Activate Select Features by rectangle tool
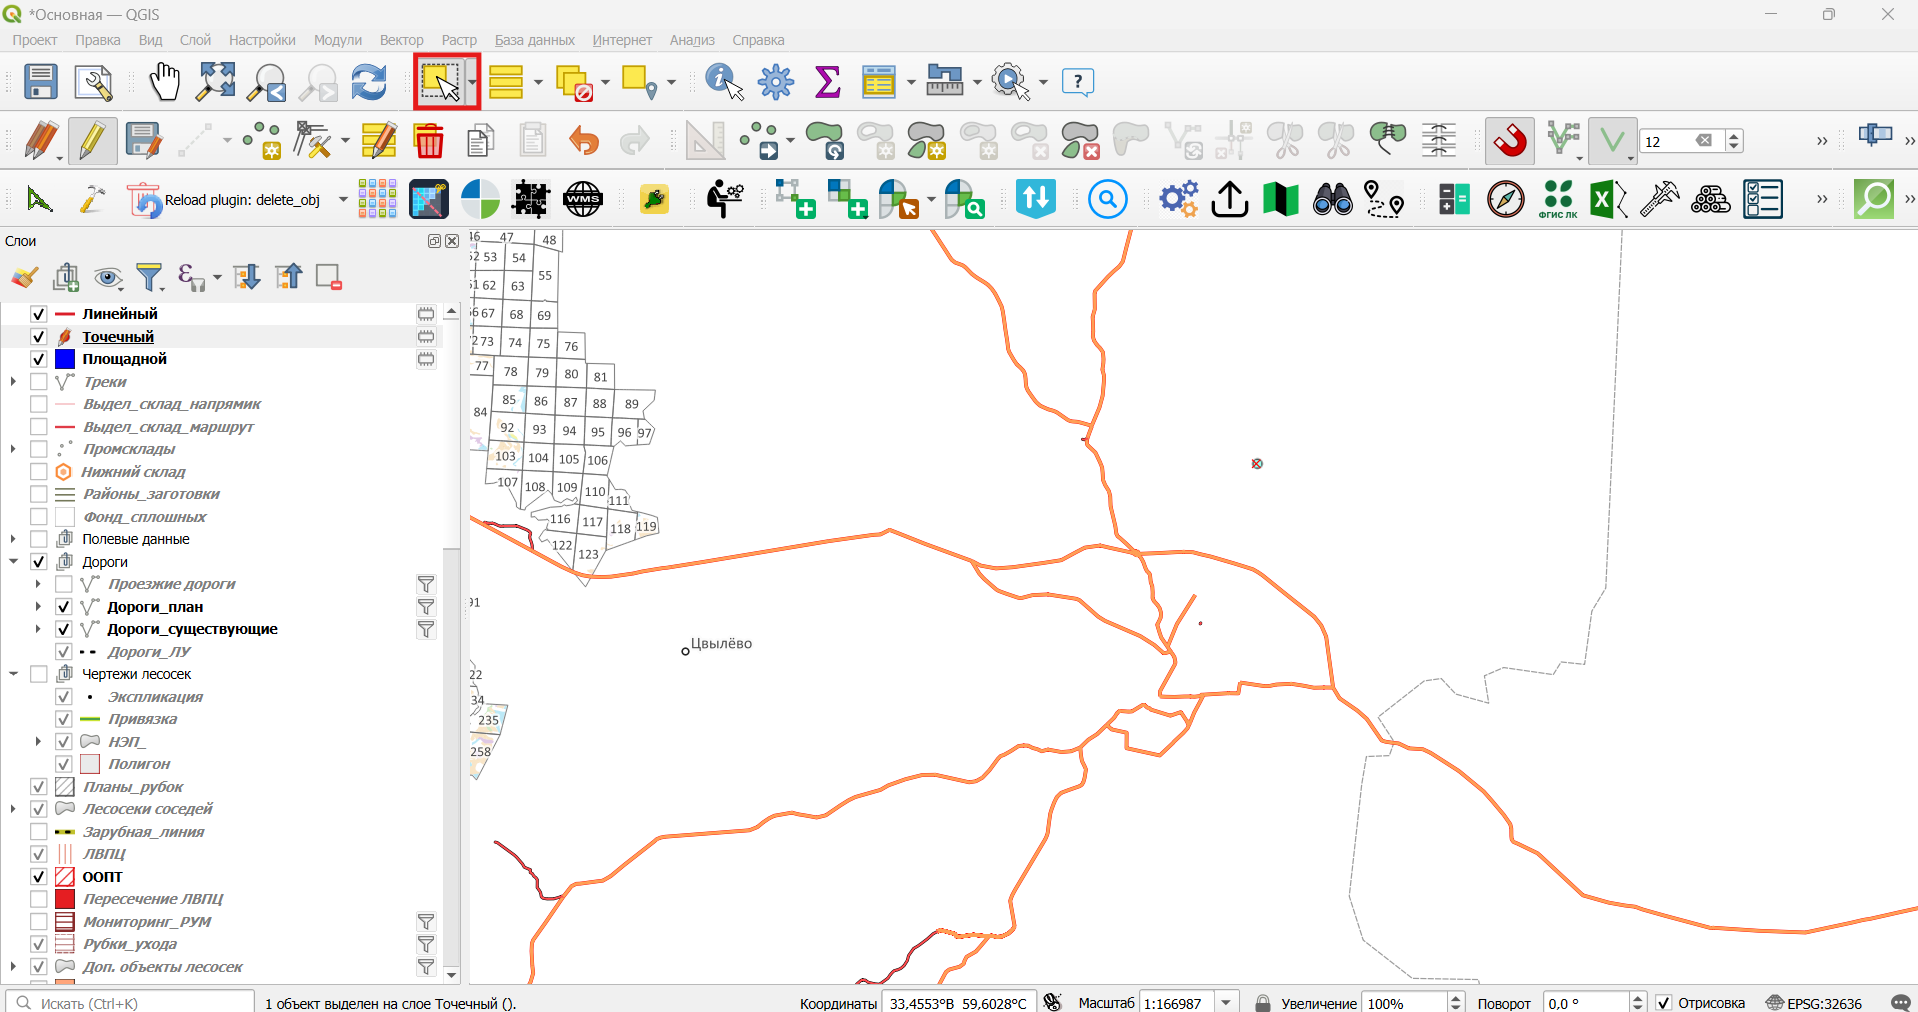The width and height of the screenshot is (1918, 1012). point(440,82)
